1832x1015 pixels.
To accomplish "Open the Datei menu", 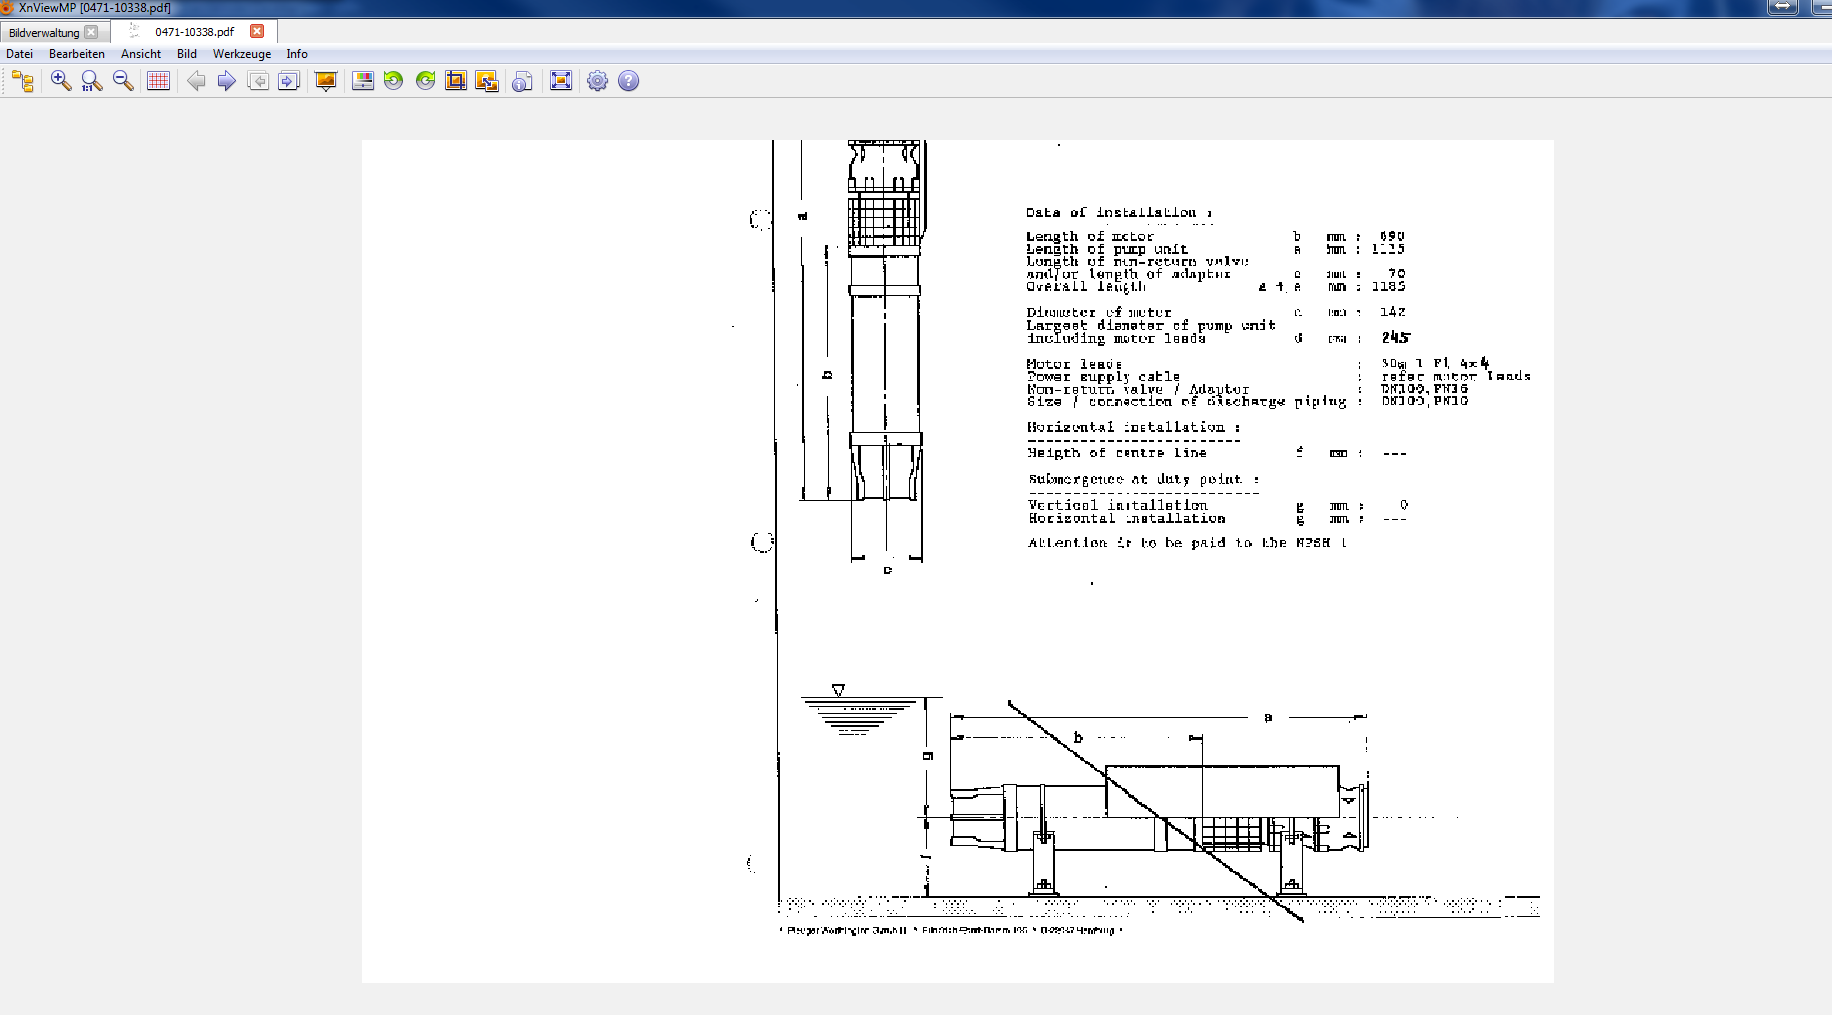I will point(20,54).
